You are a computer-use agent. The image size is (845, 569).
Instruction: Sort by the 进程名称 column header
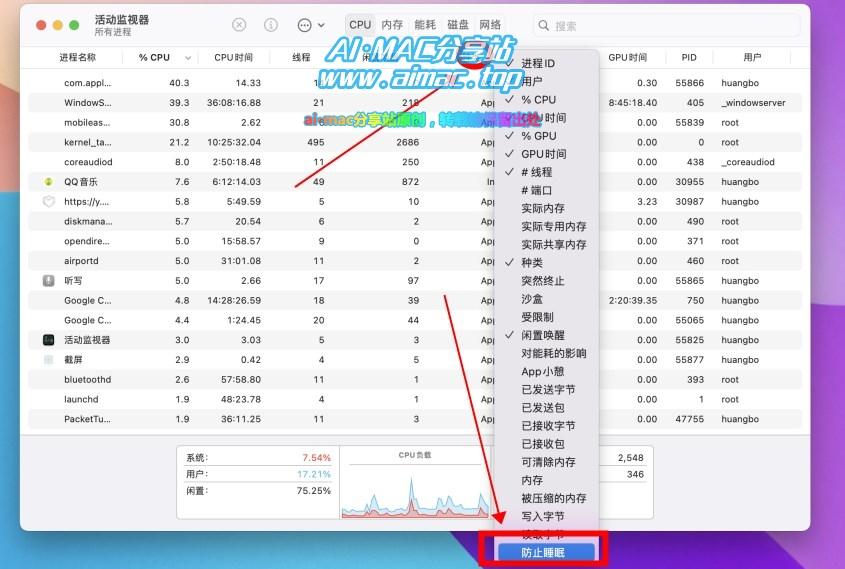78,58
